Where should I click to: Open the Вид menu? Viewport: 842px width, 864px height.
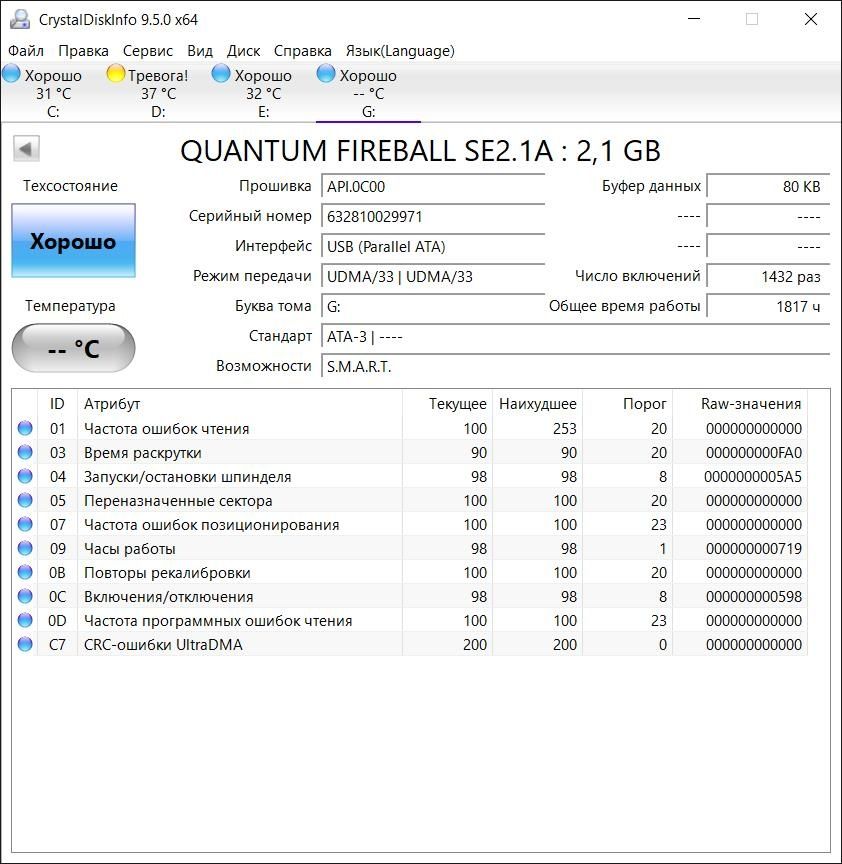click(x=200, y=51)
